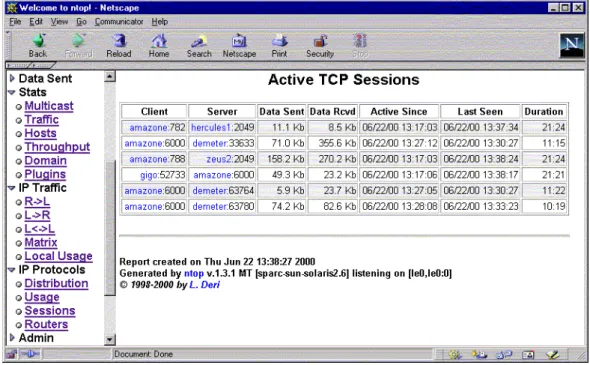Open the Domain link
The width and height of the screenshot is (590, 365).
[x=46, y=161]
